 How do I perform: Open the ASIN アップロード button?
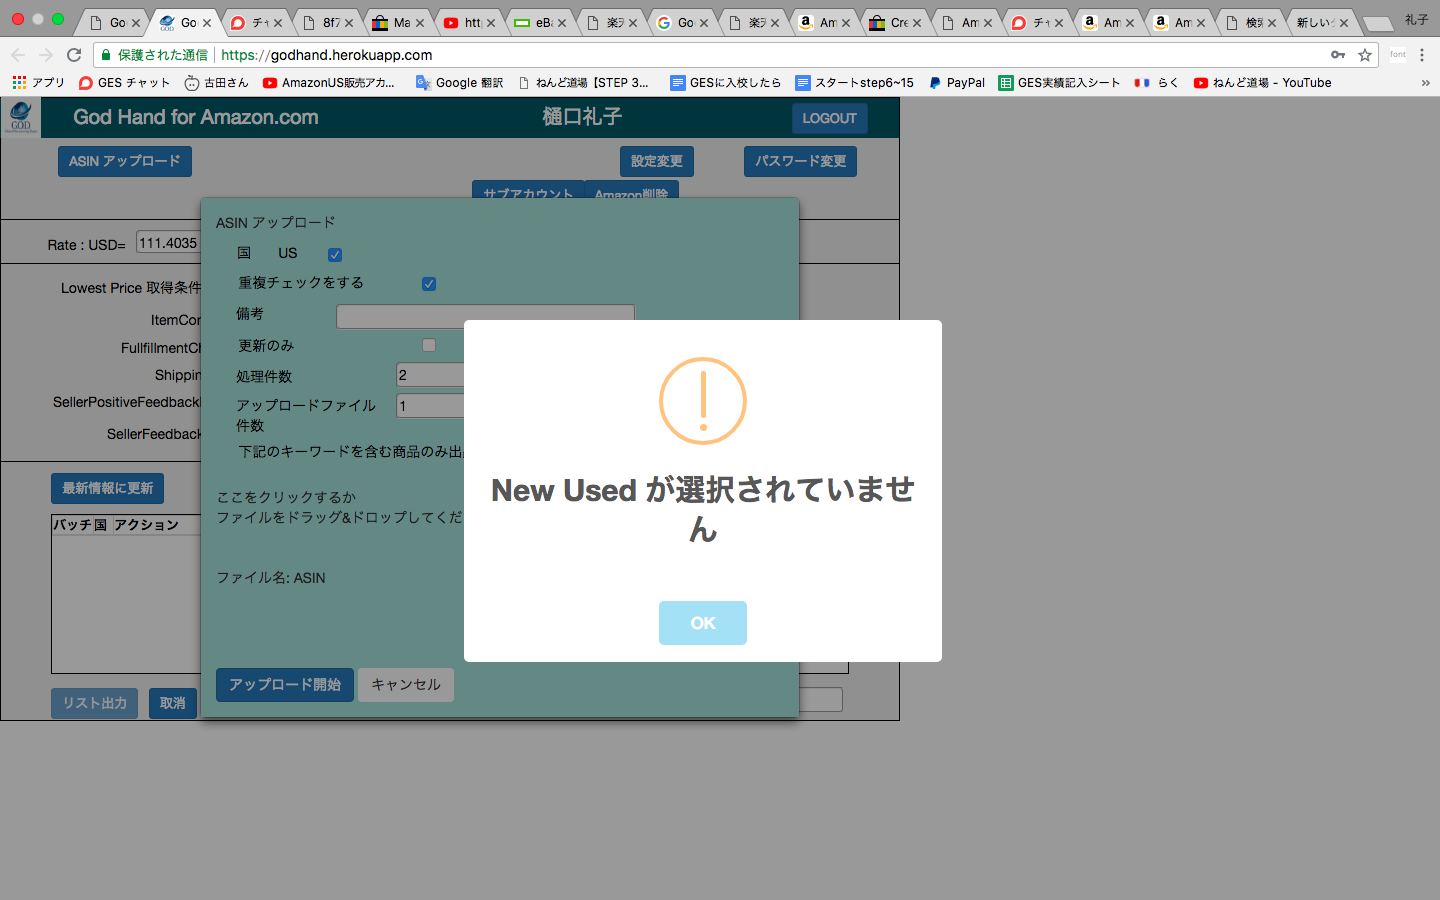tap(125, 161)
